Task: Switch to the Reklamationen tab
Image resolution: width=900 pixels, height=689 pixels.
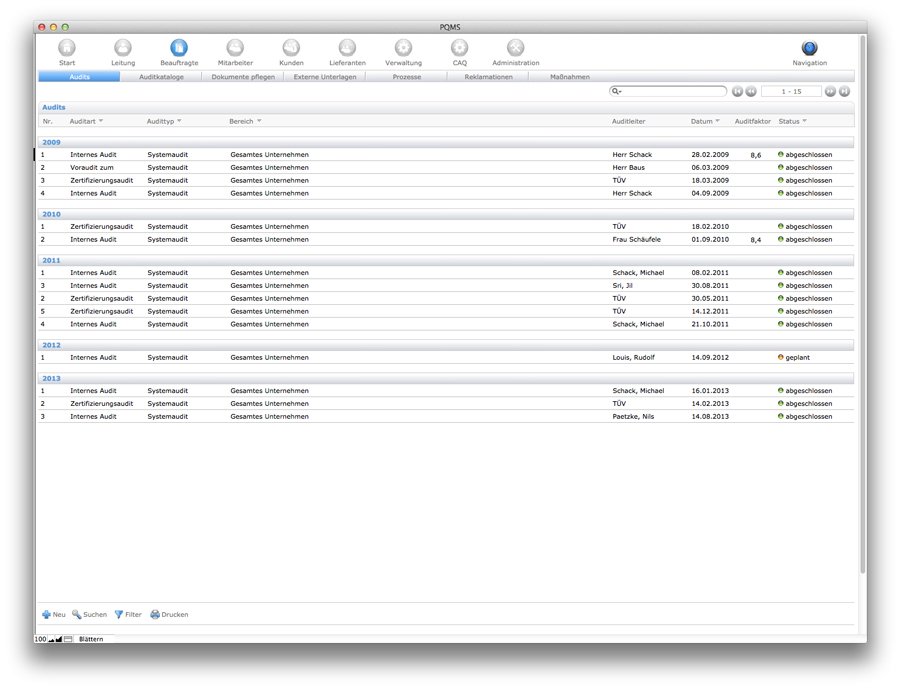Action: (488, 76)
